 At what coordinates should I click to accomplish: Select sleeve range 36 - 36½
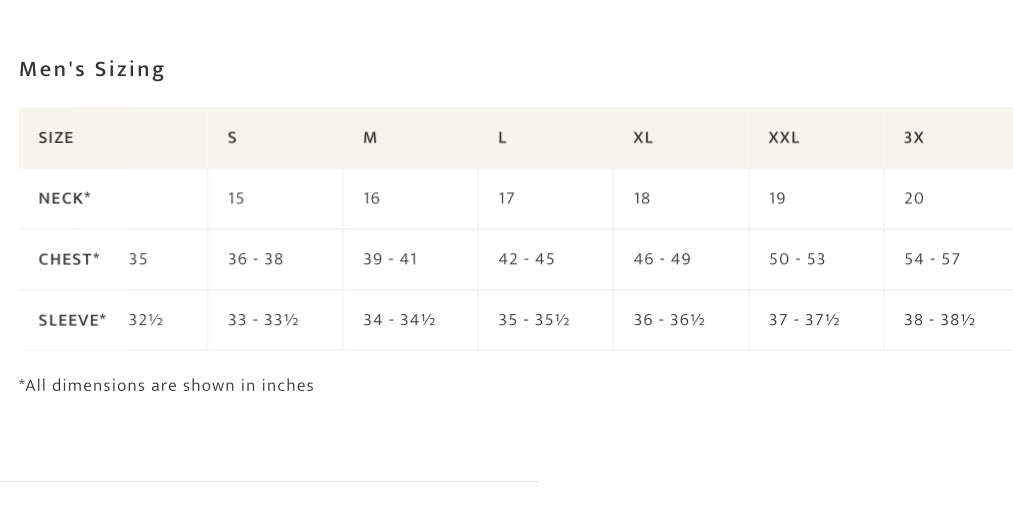coord(669,320)
